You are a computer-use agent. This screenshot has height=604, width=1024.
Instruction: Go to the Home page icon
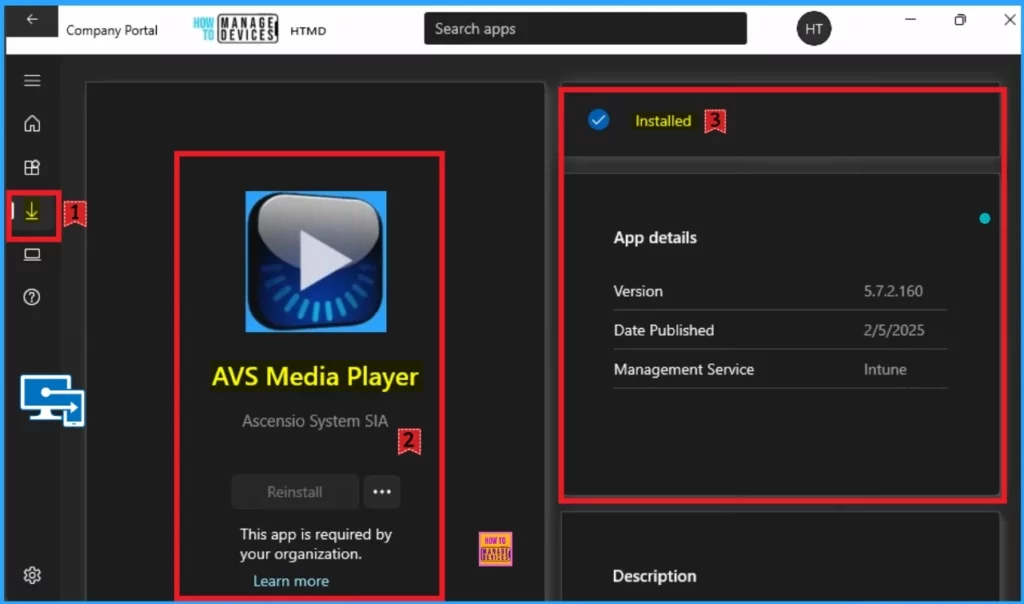click(x=32, y=123)
